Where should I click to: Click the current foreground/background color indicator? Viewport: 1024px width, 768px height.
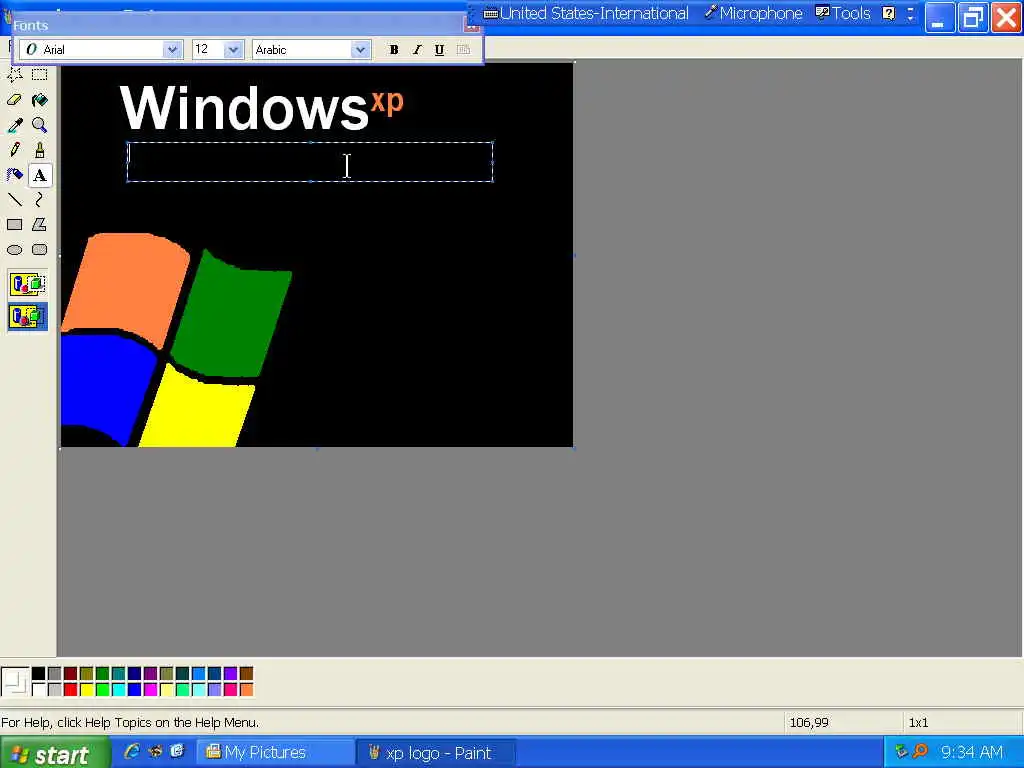(15, 681)
